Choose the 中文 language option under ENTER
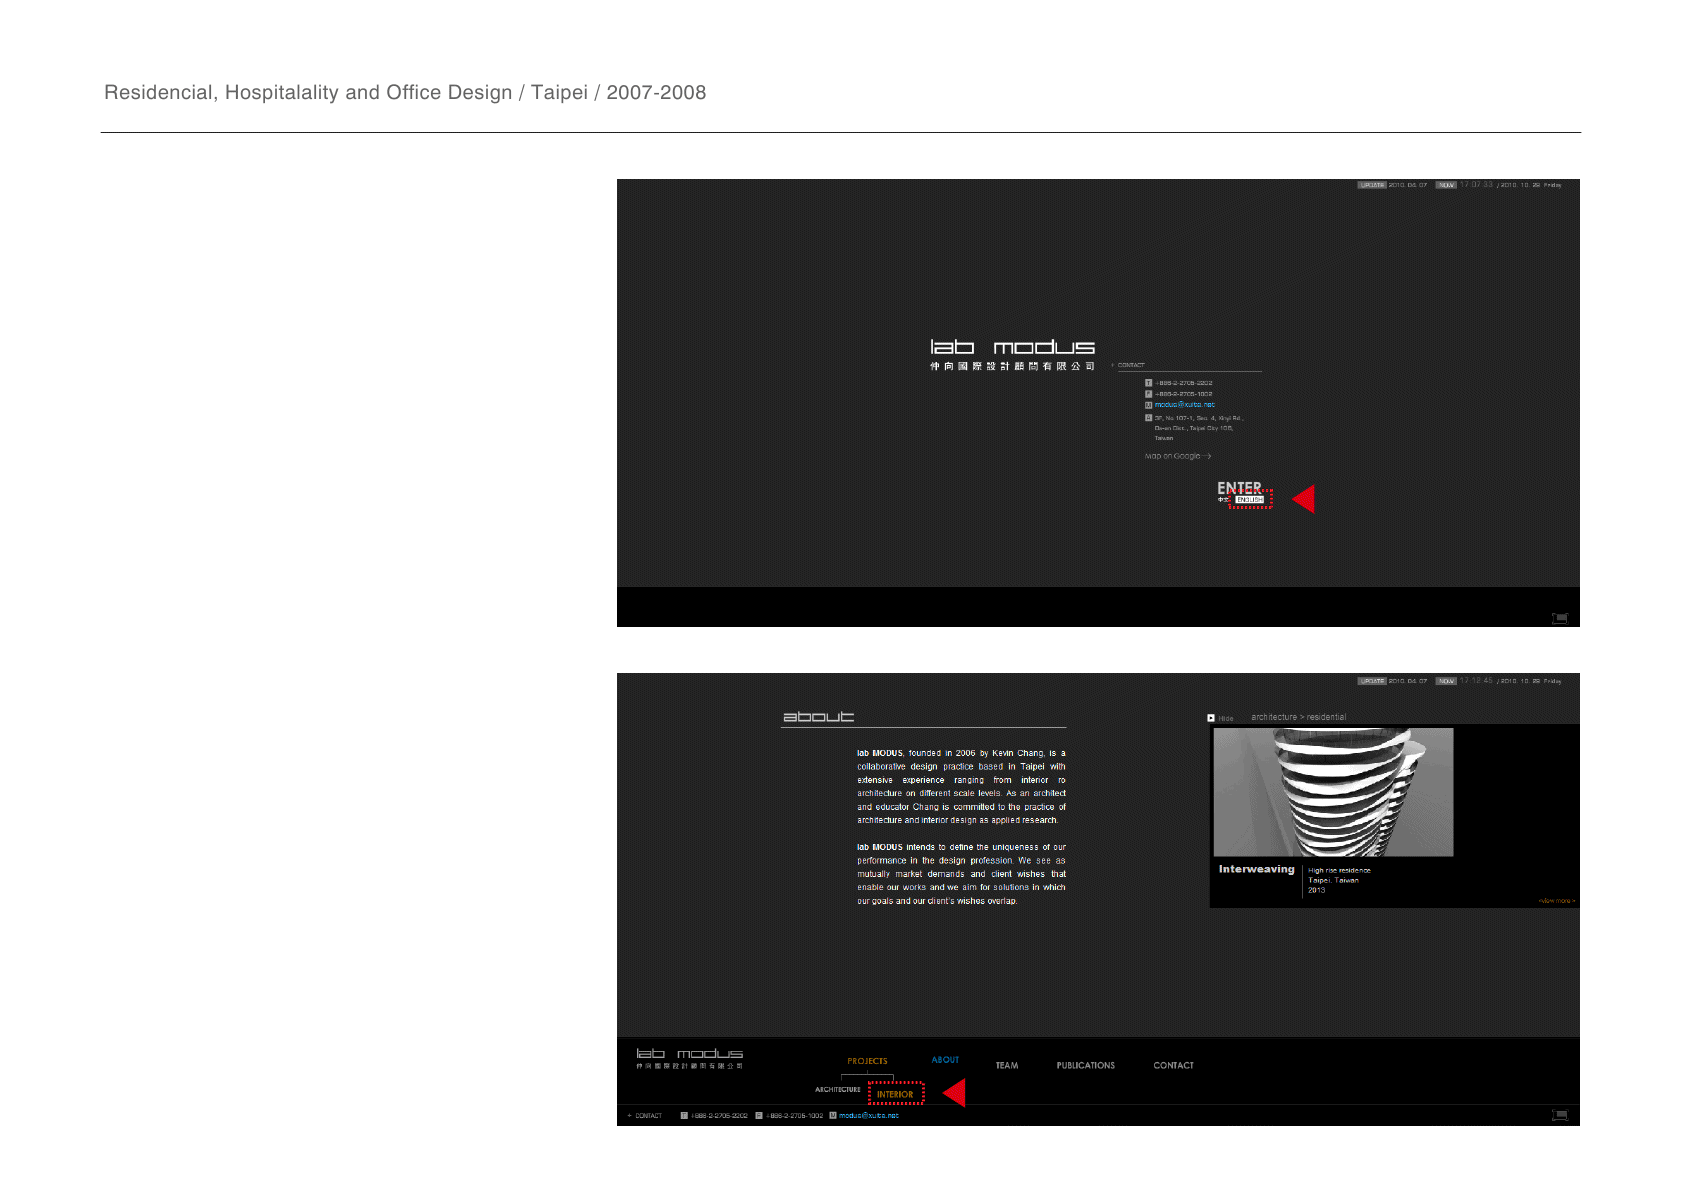 point(1224,500)
